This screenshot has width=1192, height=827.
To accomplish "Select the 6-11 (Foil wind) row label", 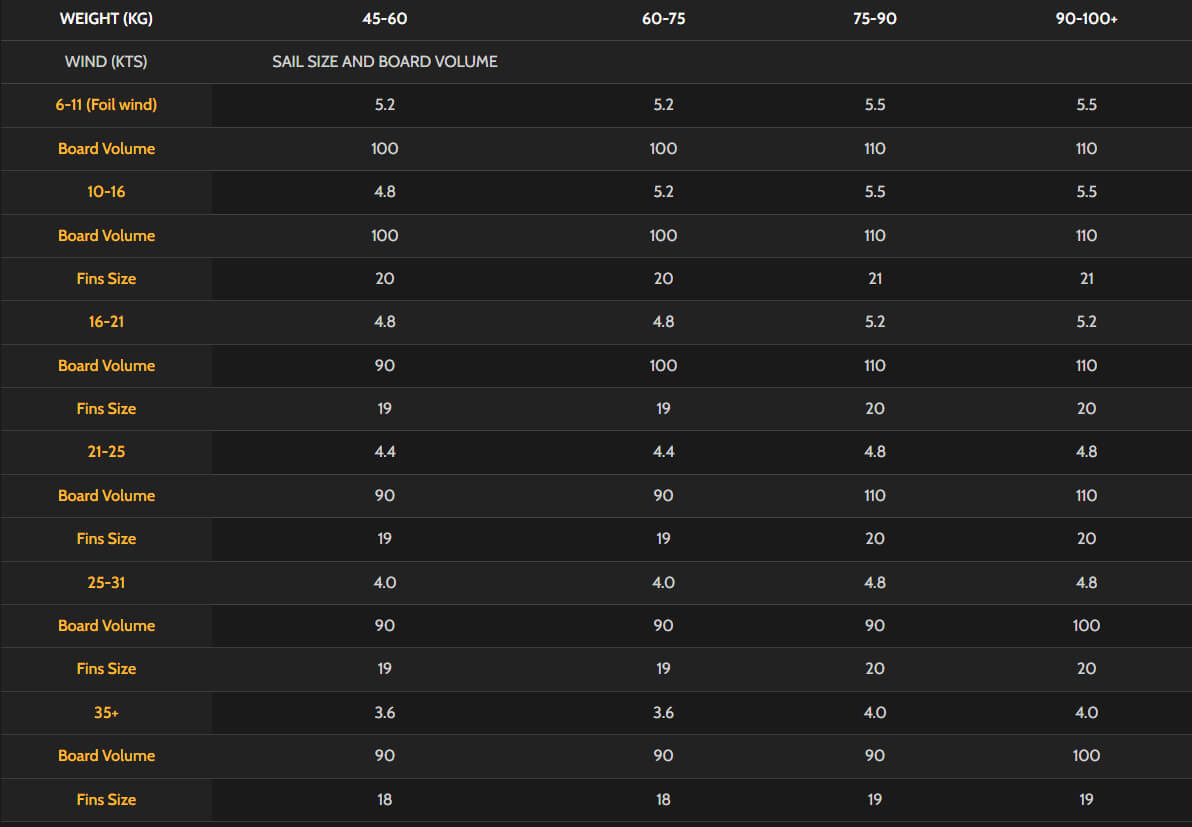I will point(106,105).
